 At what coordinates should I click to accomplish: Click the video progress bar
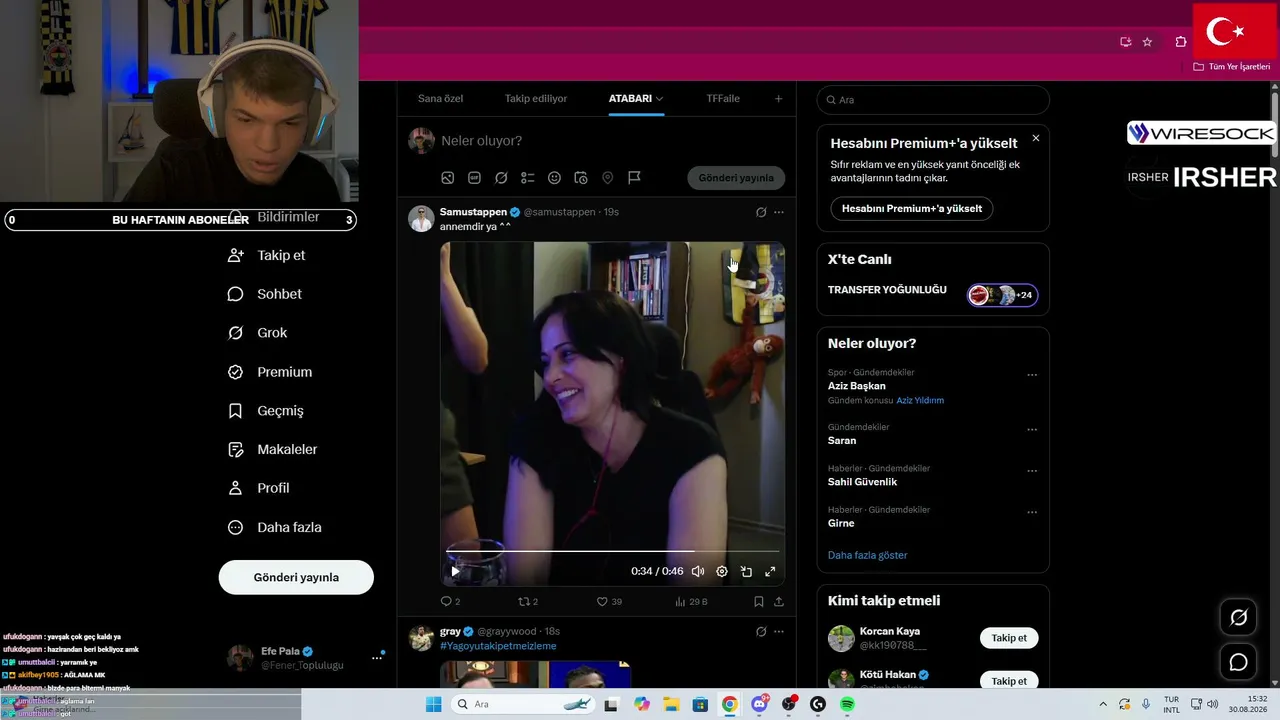(x=612, y=551)
